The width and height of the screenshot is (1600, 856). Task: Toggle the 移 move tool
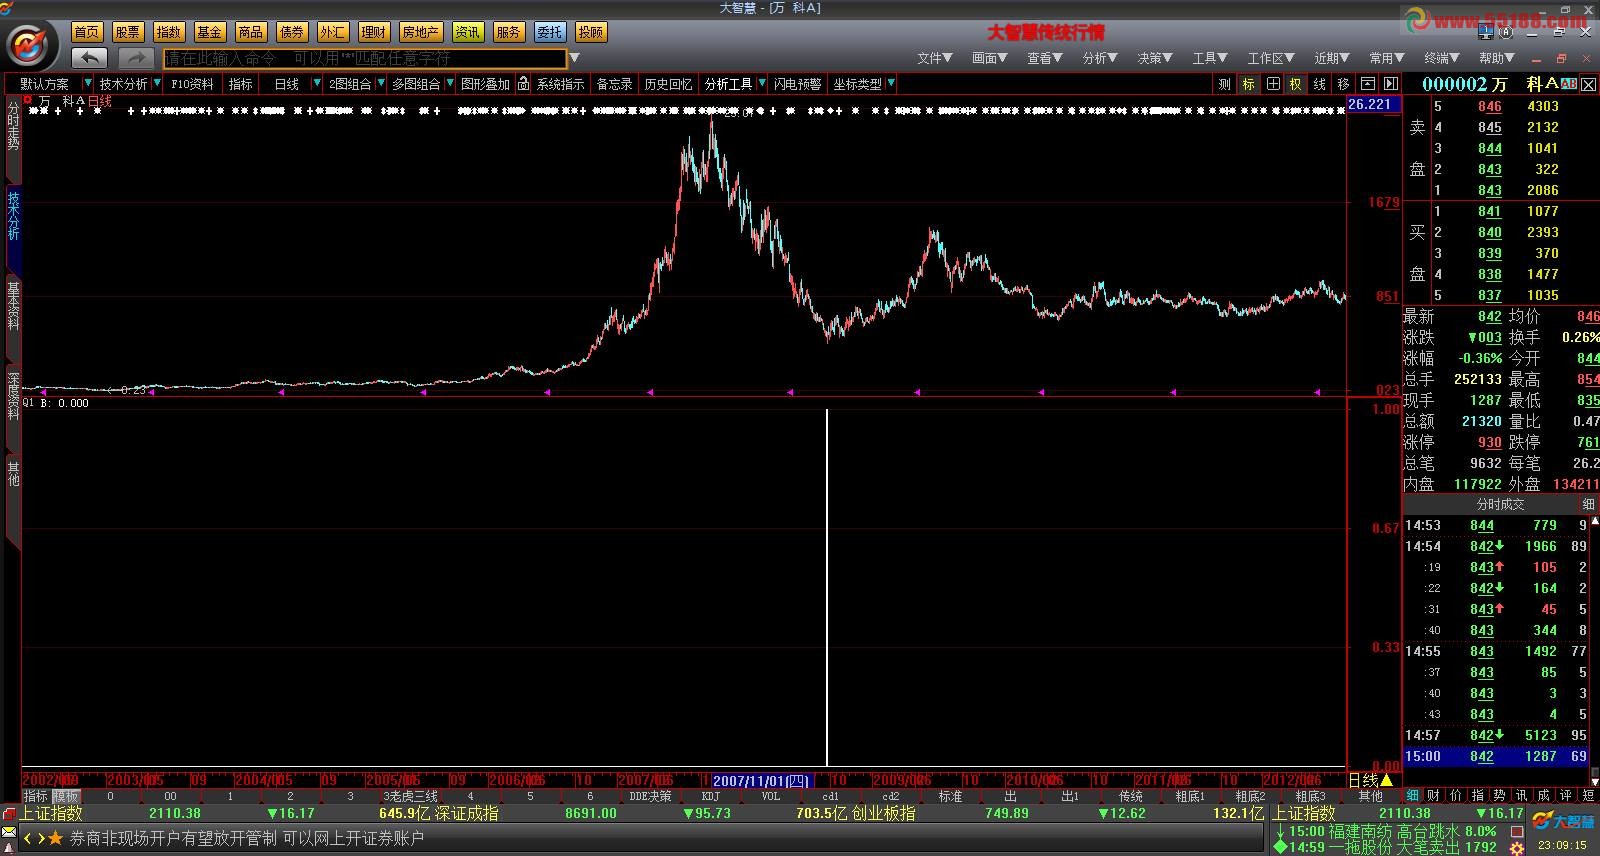click(x=1344, y=84)
